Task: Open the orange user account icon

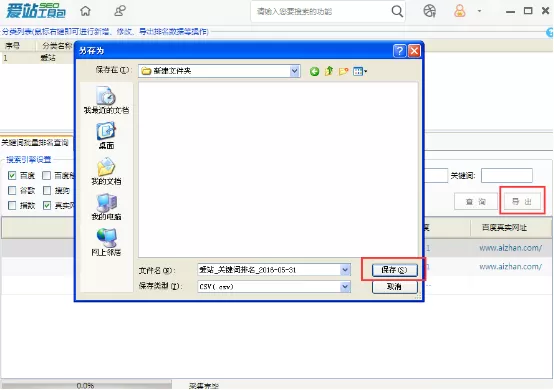Action: pyautogui.click(x=460, y=11)
